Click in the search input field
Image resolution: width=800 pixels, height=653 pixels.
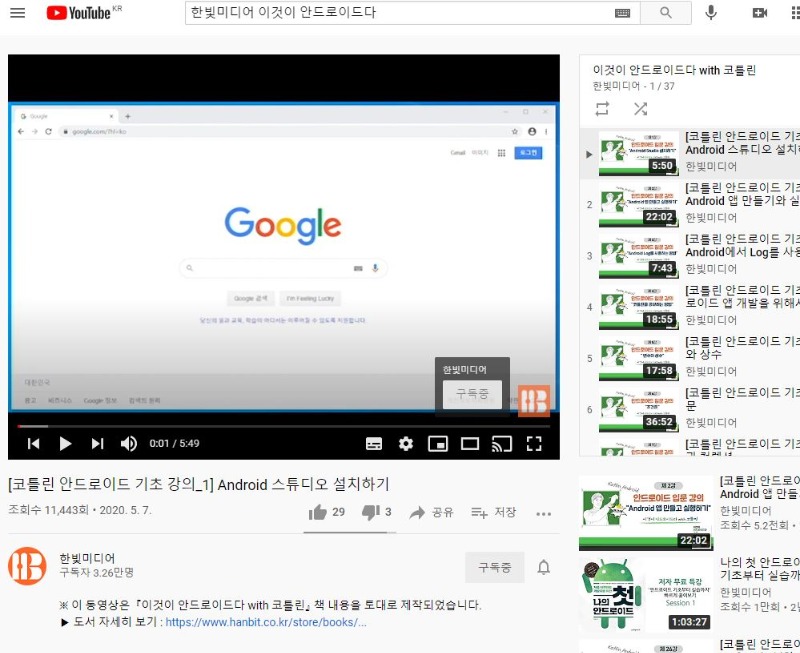401,12
